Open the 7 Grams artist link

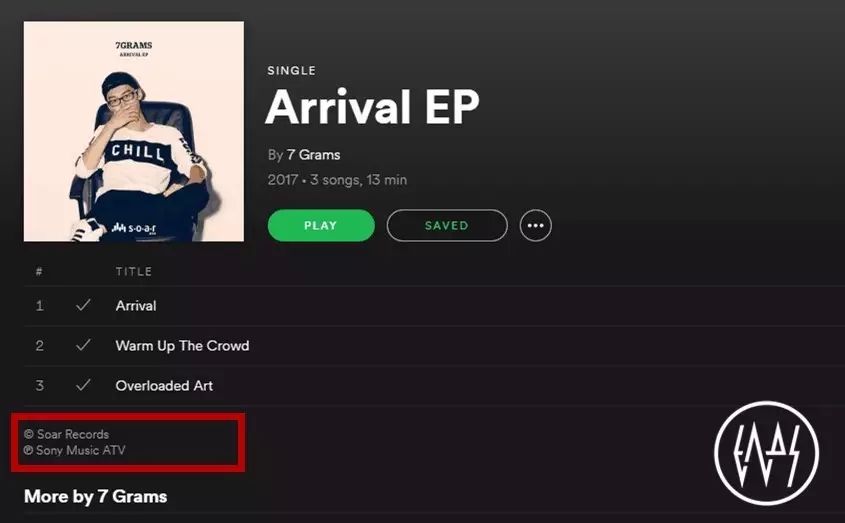point(313,155)
